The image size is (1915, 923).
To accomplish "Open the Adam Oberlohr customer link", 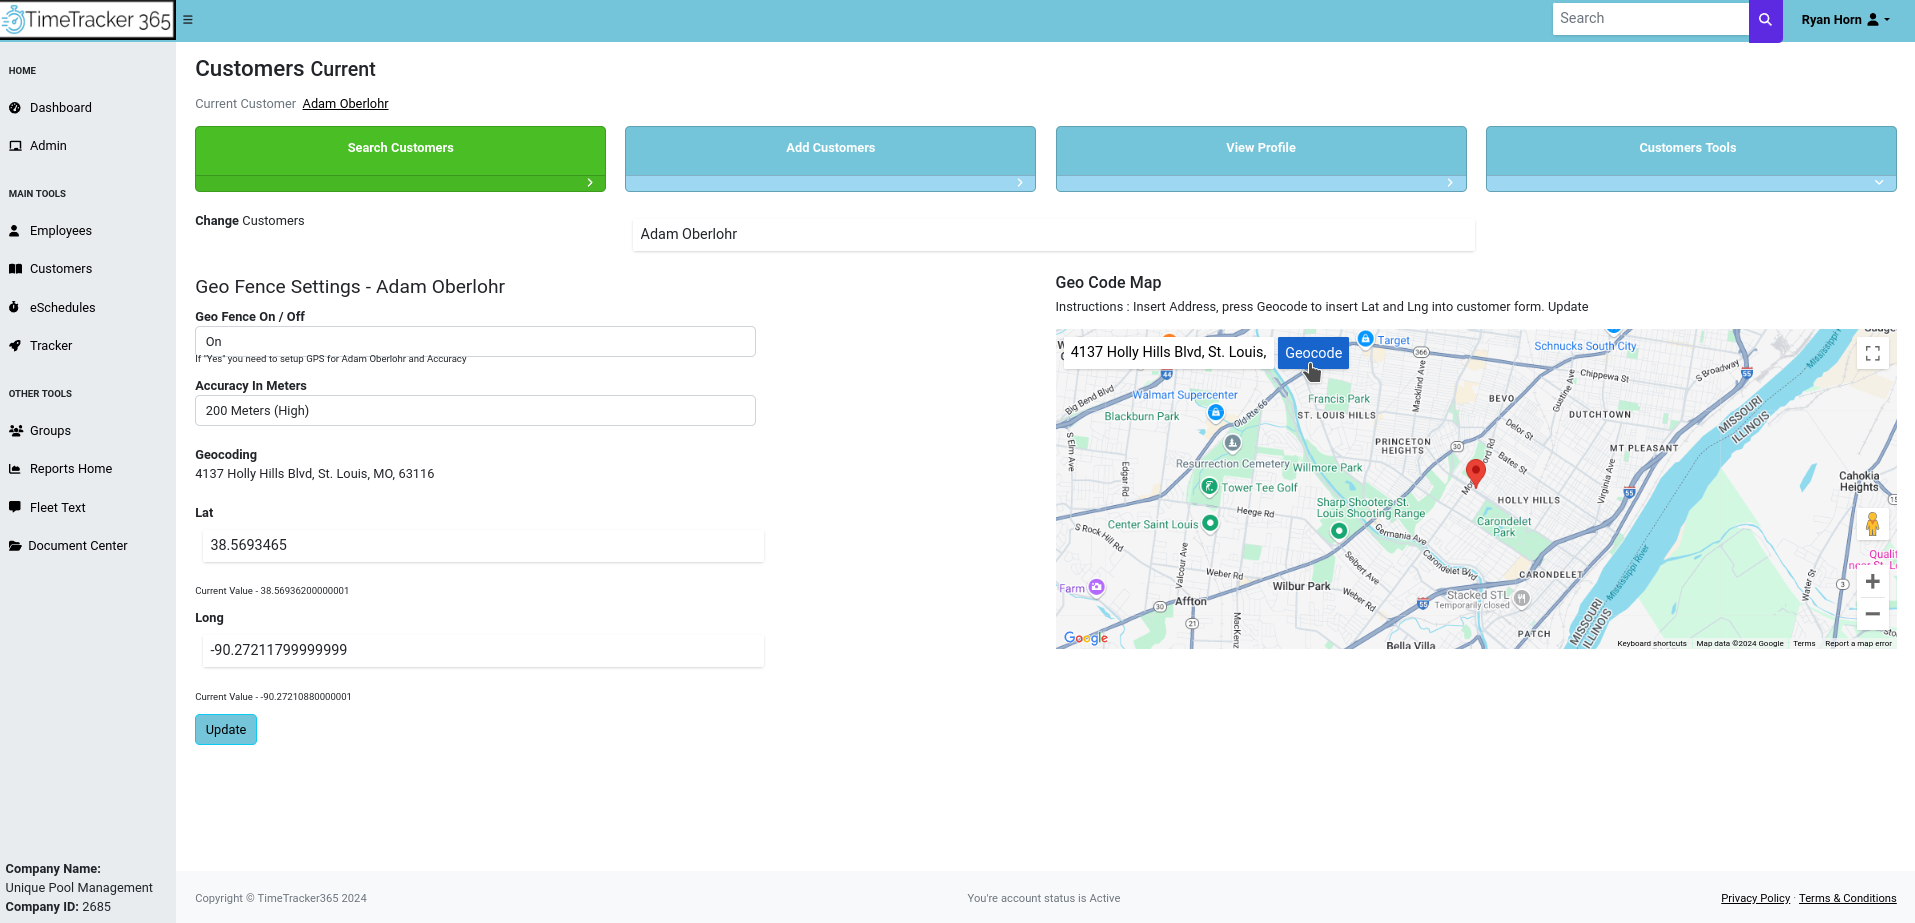I will 345,103.
